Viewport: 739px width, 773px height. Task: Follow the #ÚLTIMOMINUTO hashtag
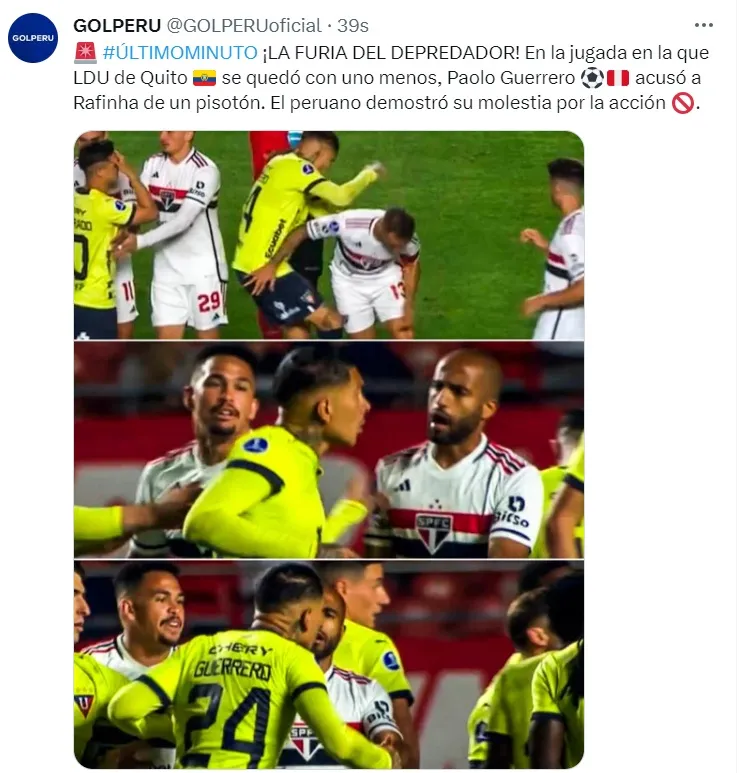180,53
